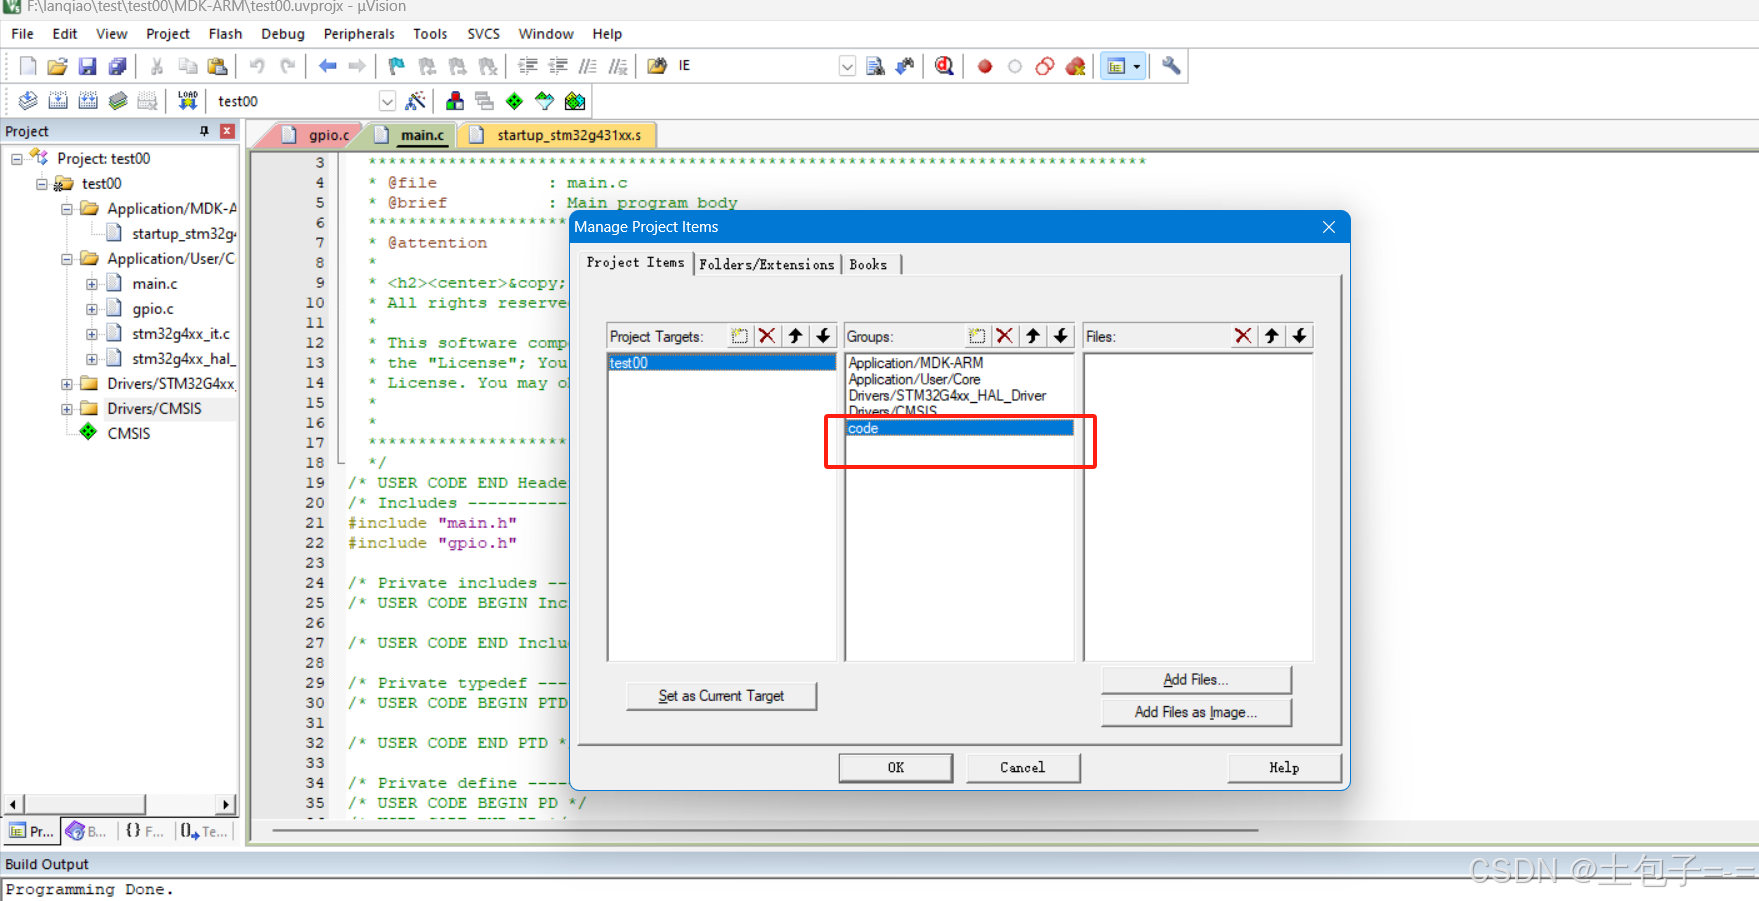Select stm32g4xx_it.c in project tree
The image size is (1759, 901).
click(x=180, y=334)
